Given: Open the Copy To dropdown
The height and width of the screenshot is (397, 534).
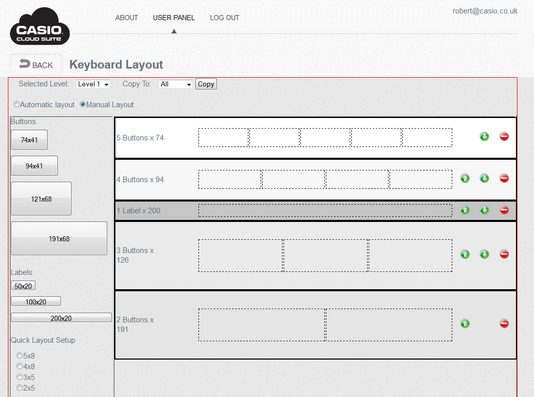Looking at the screenshot, I should 175,84.
